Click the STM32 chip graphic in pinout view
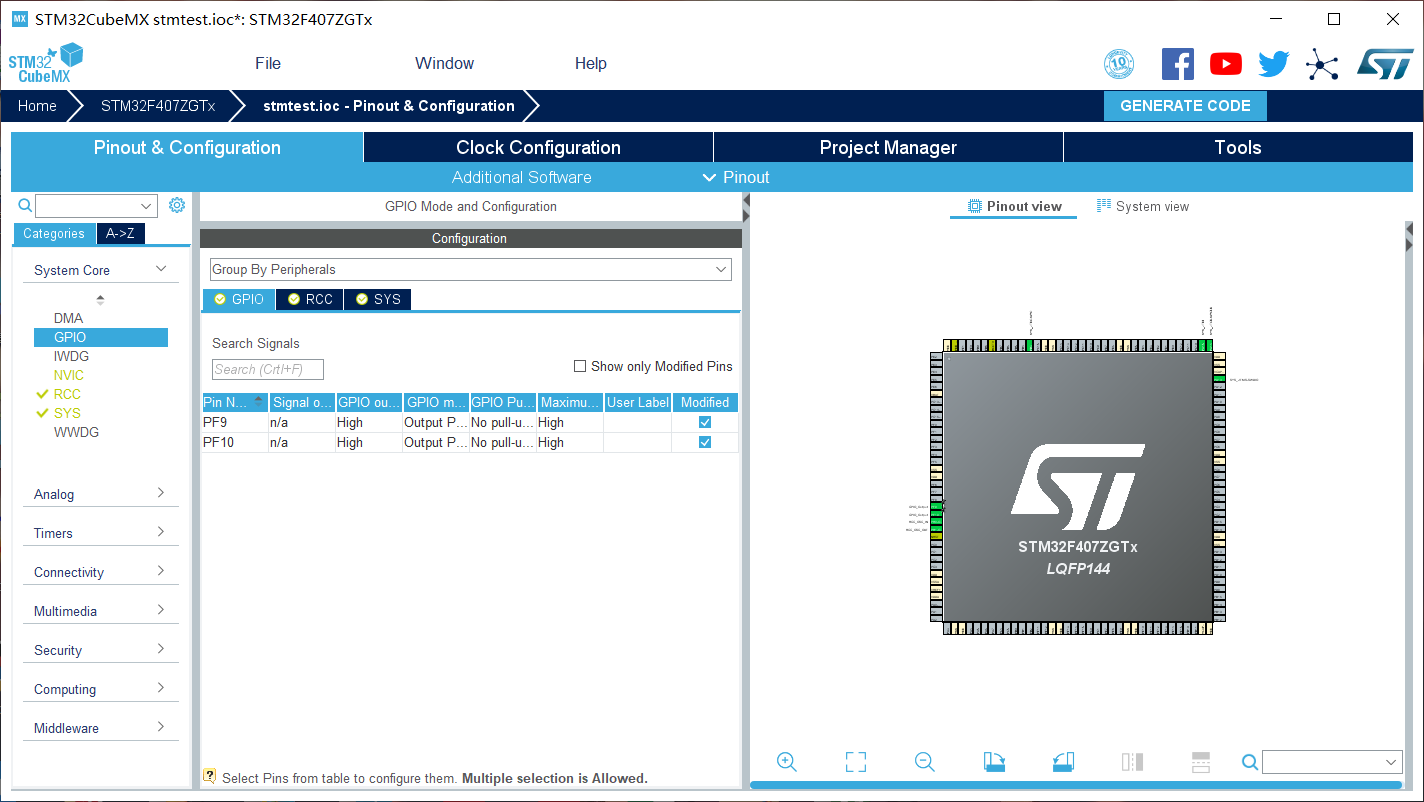 [1078, 487]
